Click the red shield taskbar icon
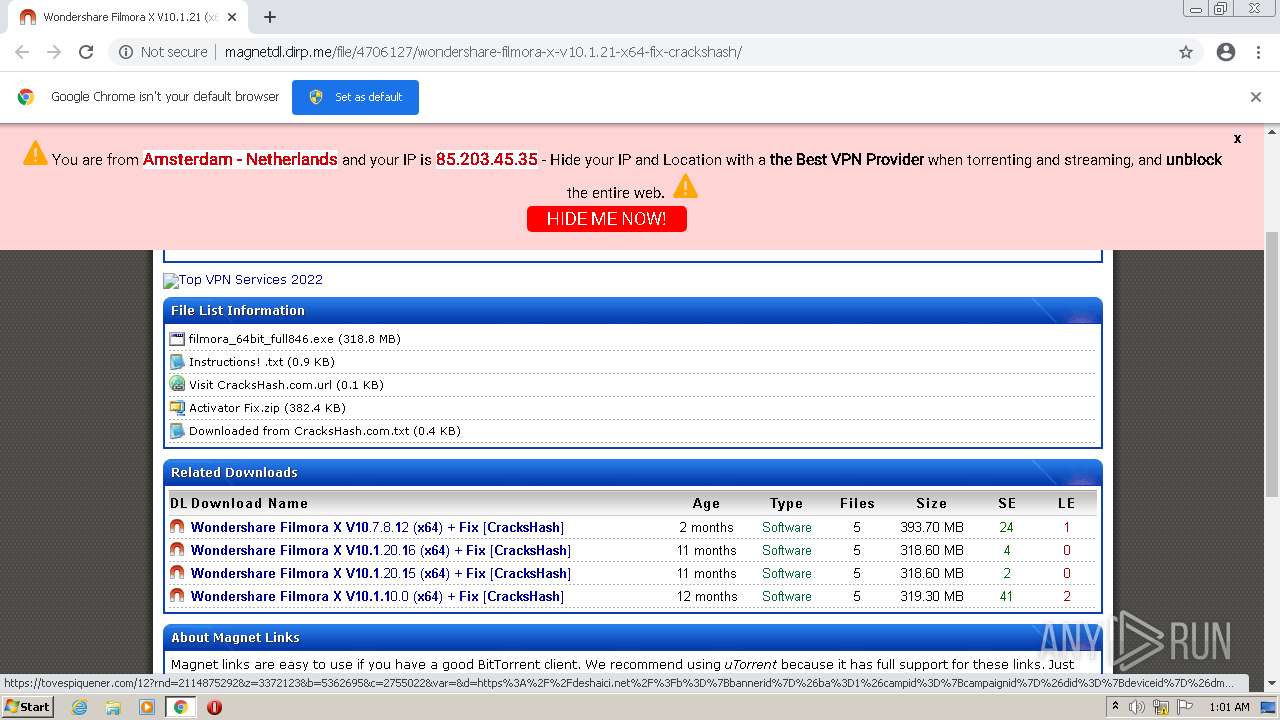Image resolution: width=1280 pixels, height=720 pixels. (214, 707)
